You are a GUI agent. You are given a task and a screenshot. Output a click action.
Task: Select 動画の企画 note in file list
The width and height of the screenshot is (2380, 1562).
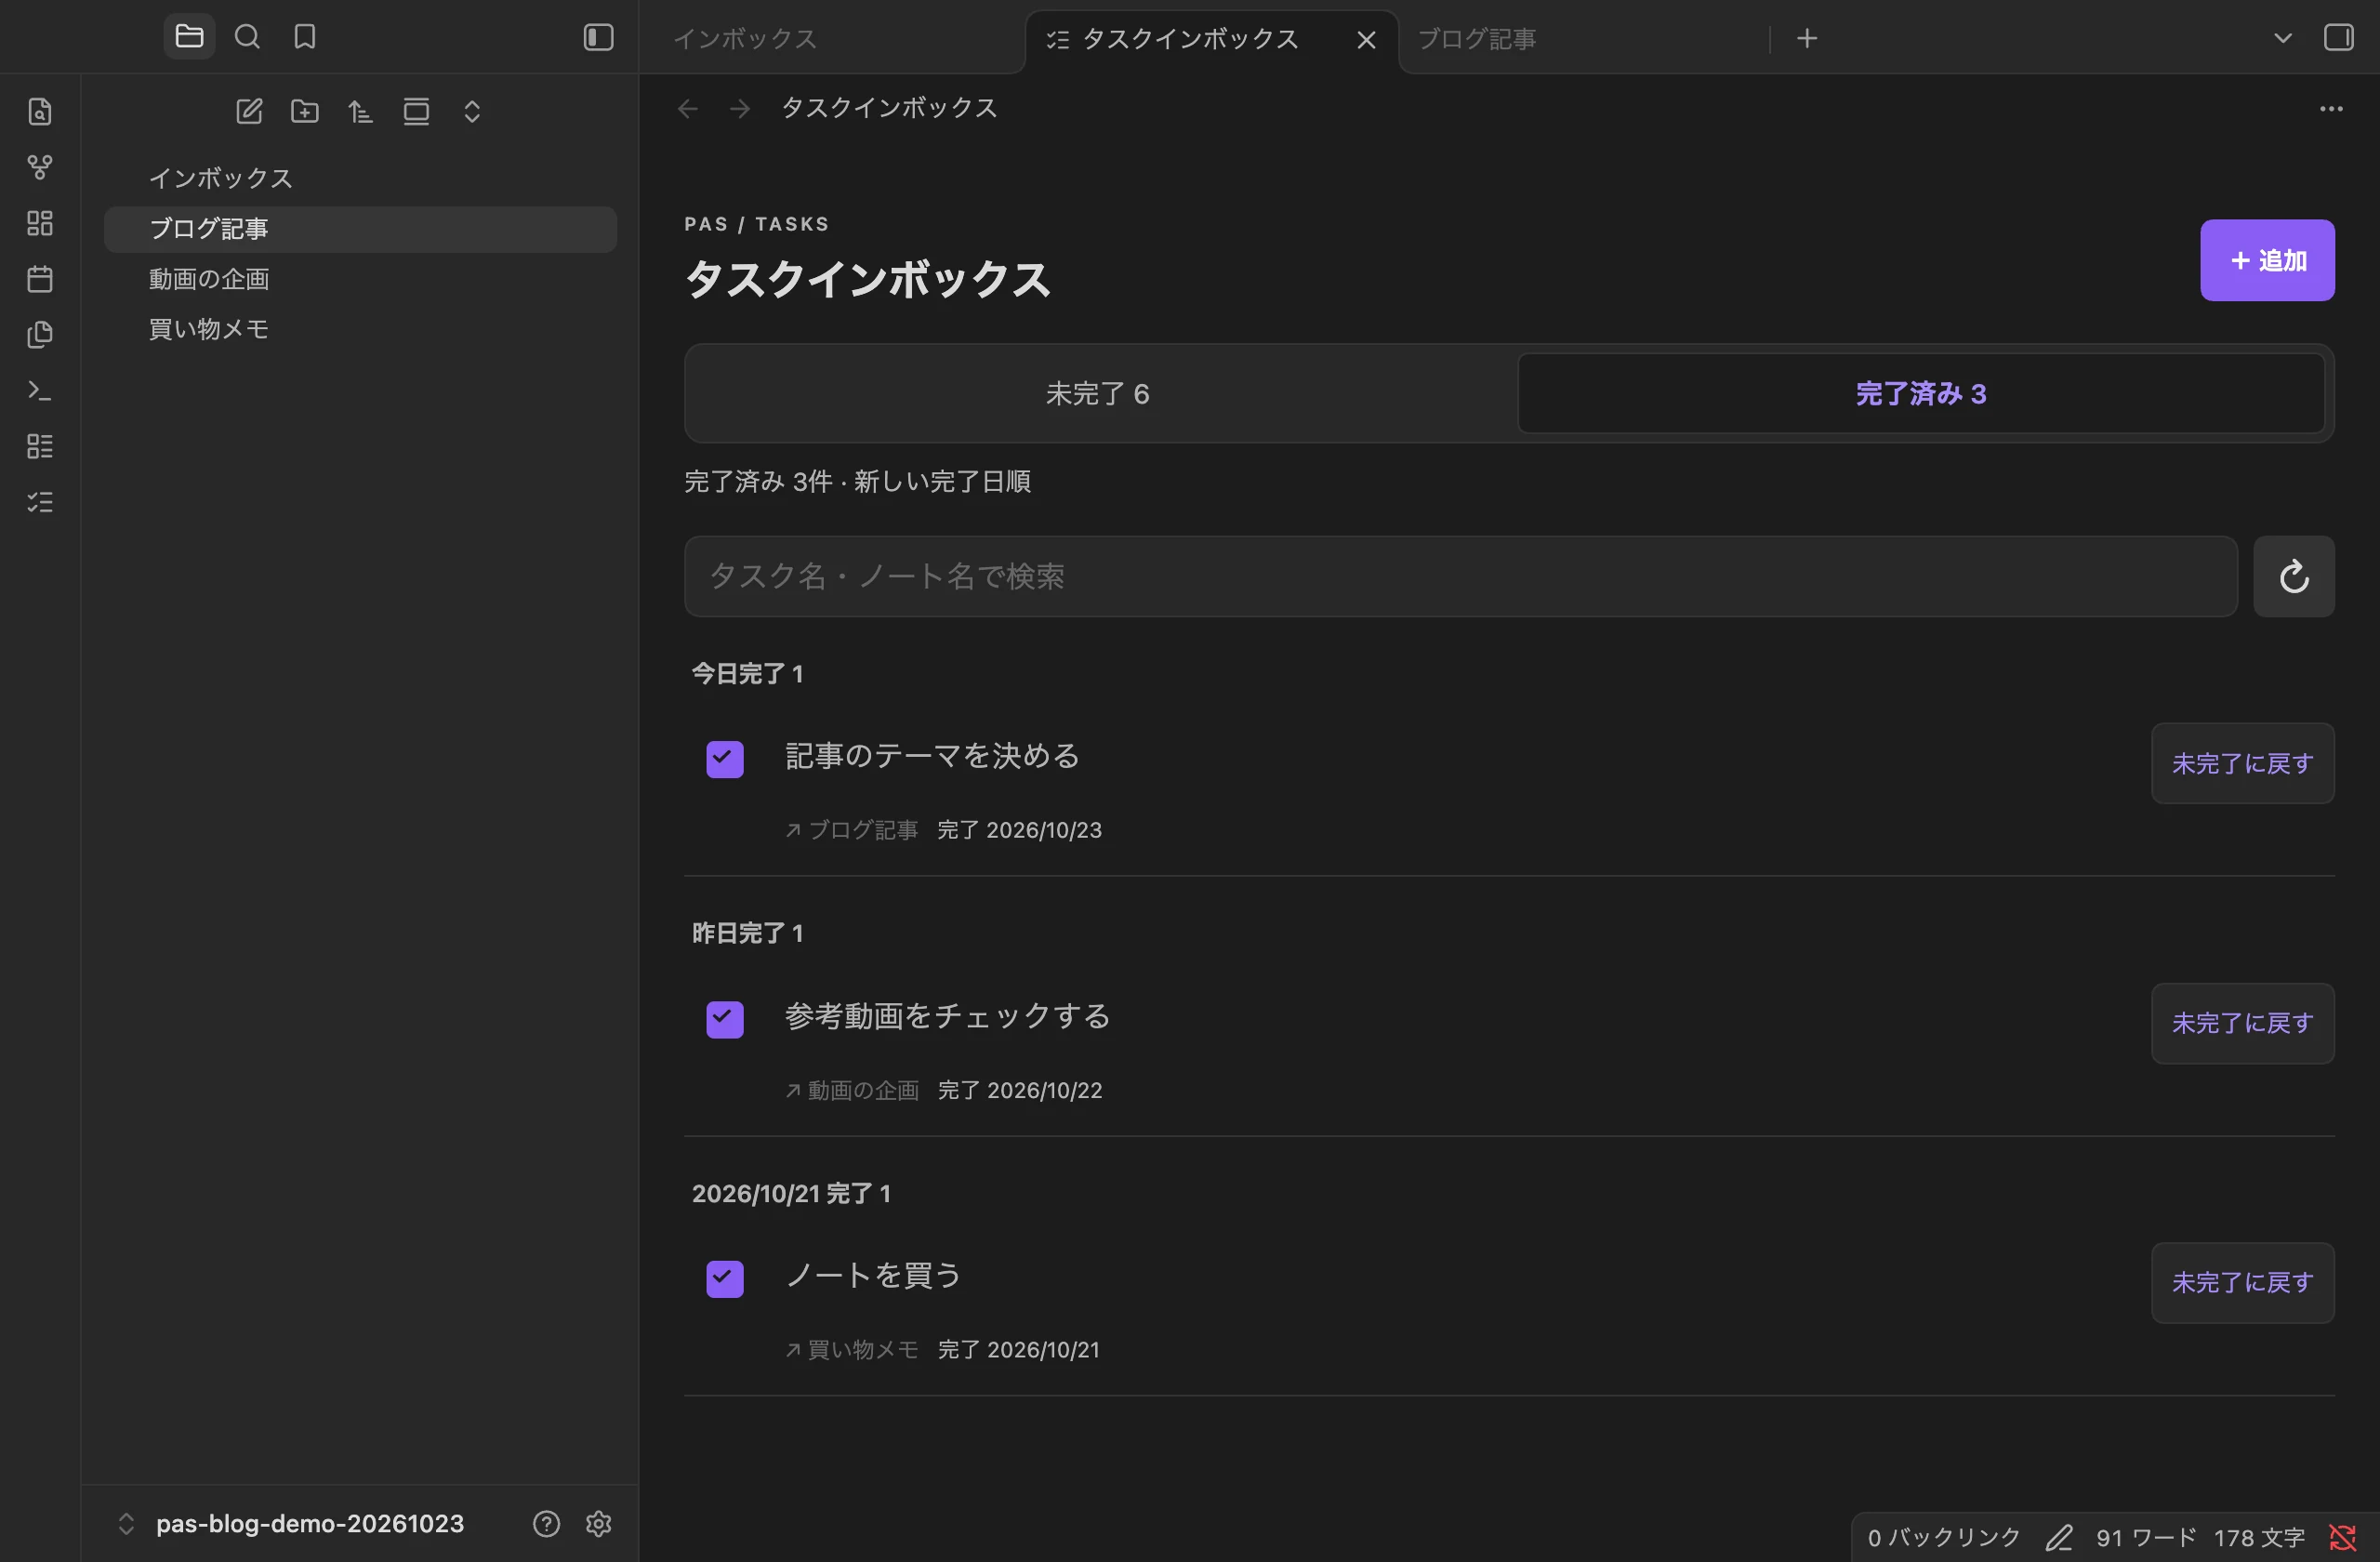(x=360, y=279)
